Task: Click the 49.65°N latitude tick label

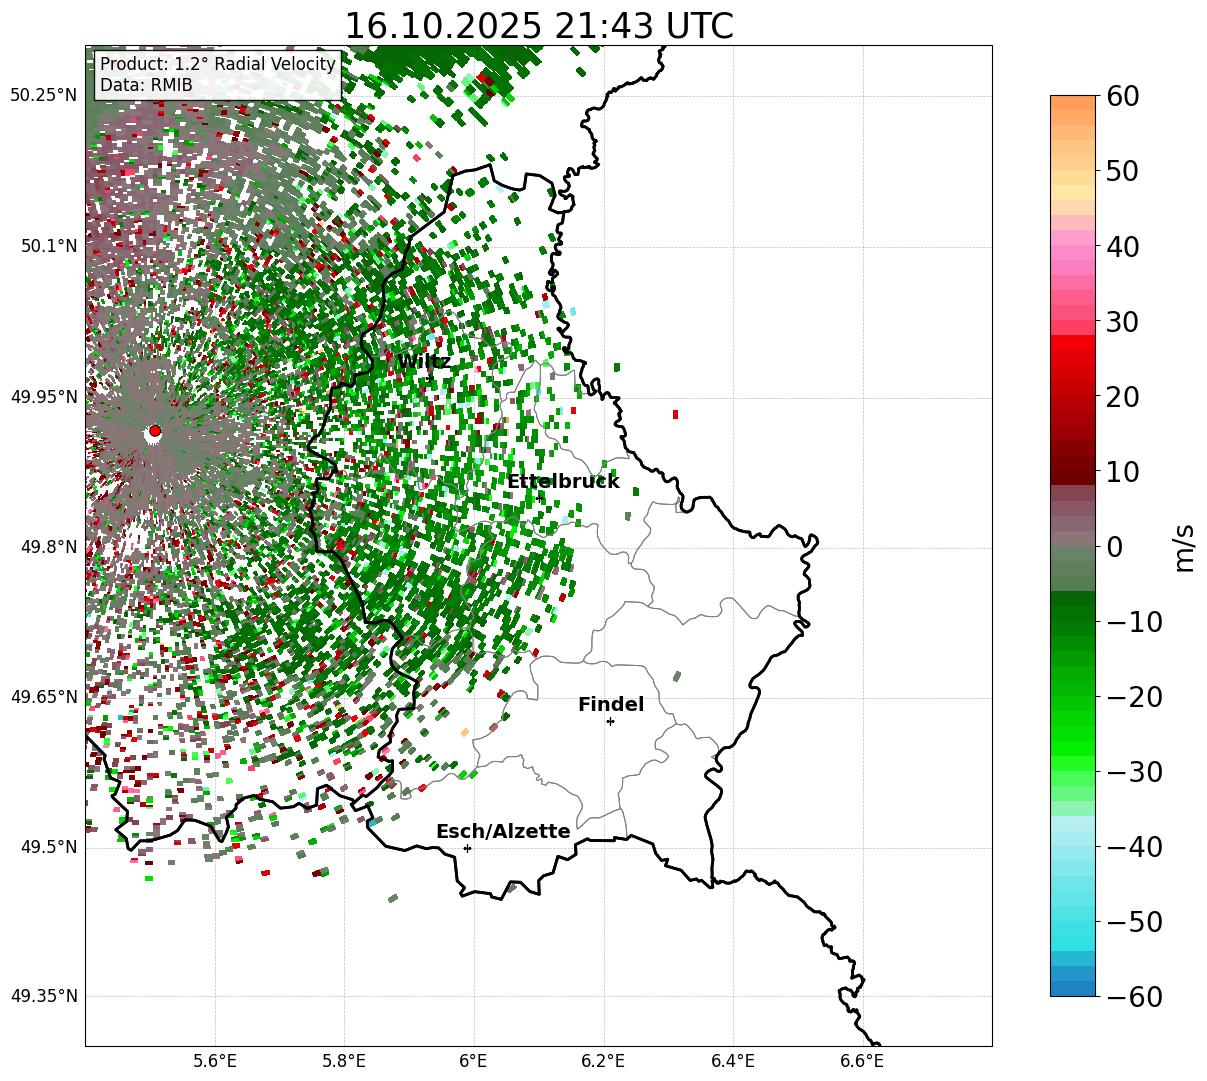Action: pos(43,697)
